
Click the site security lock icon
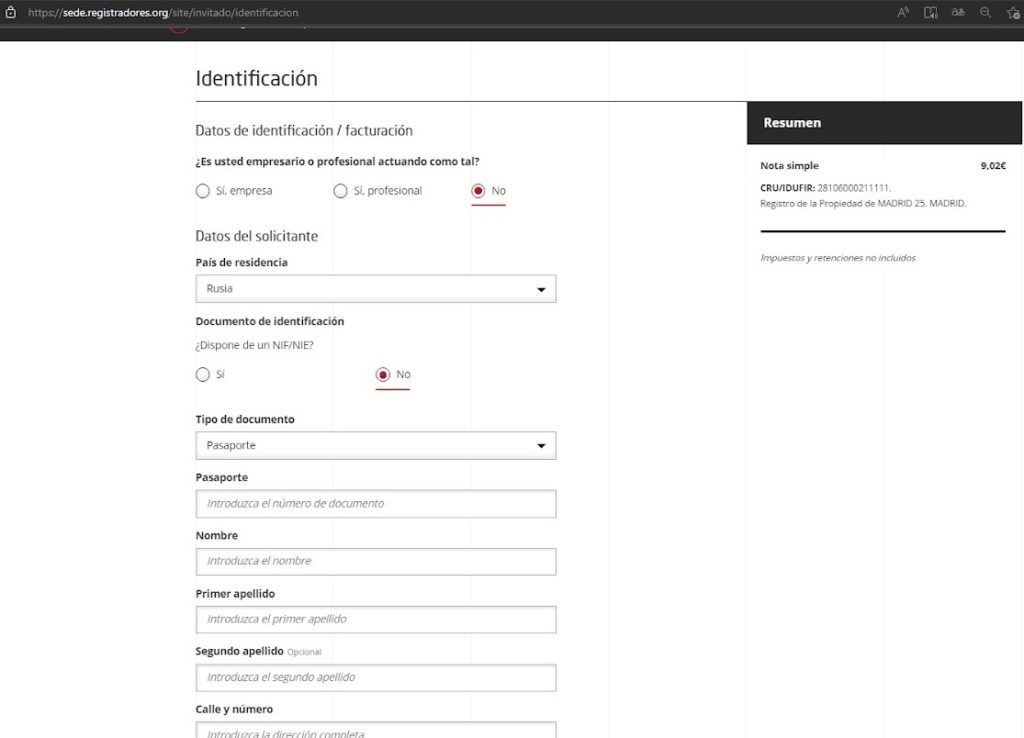tap(11, 12)
